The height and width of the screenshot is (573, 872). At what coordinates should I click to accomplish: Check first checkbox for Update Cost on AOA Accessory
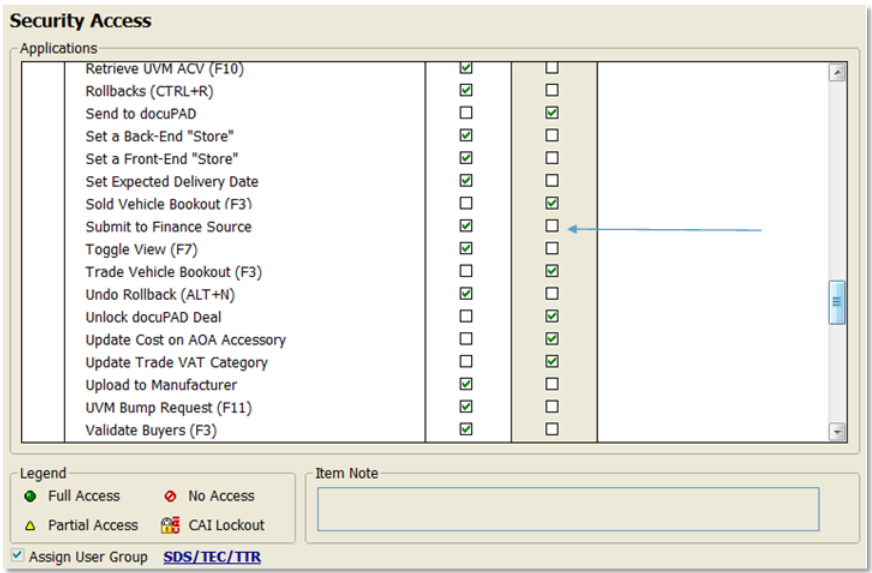466,339
